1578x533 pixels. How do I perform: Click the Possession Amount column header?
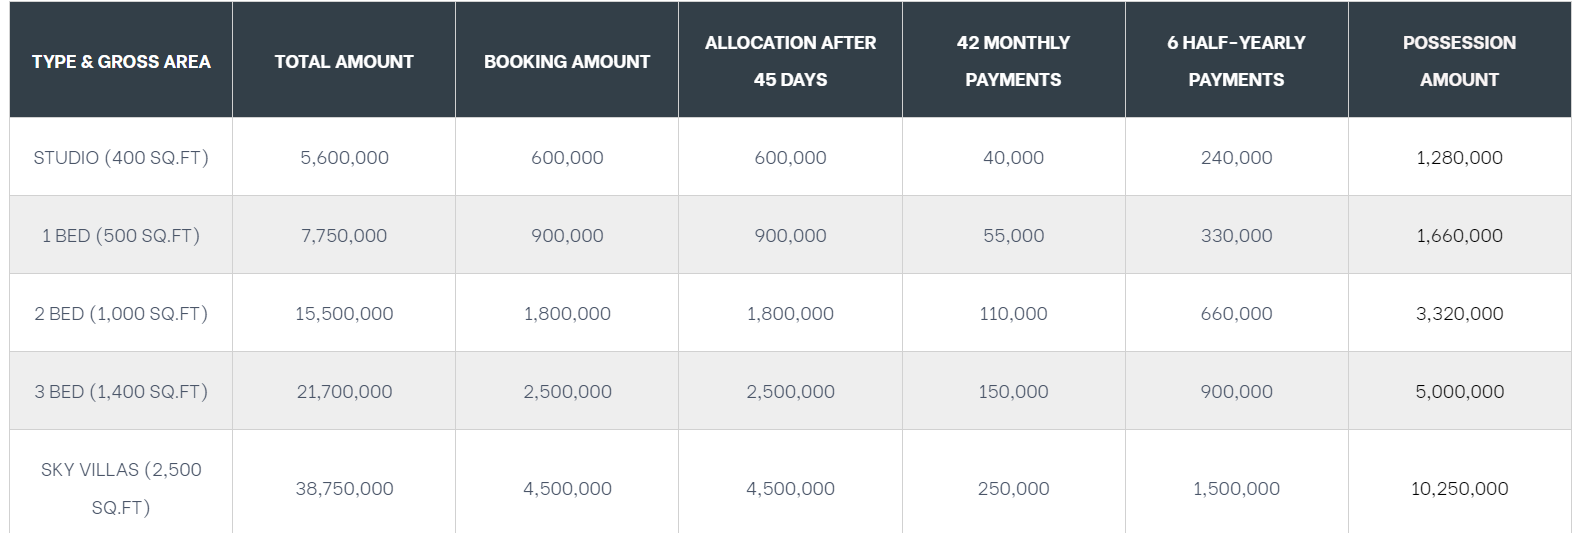[1460, 61]
